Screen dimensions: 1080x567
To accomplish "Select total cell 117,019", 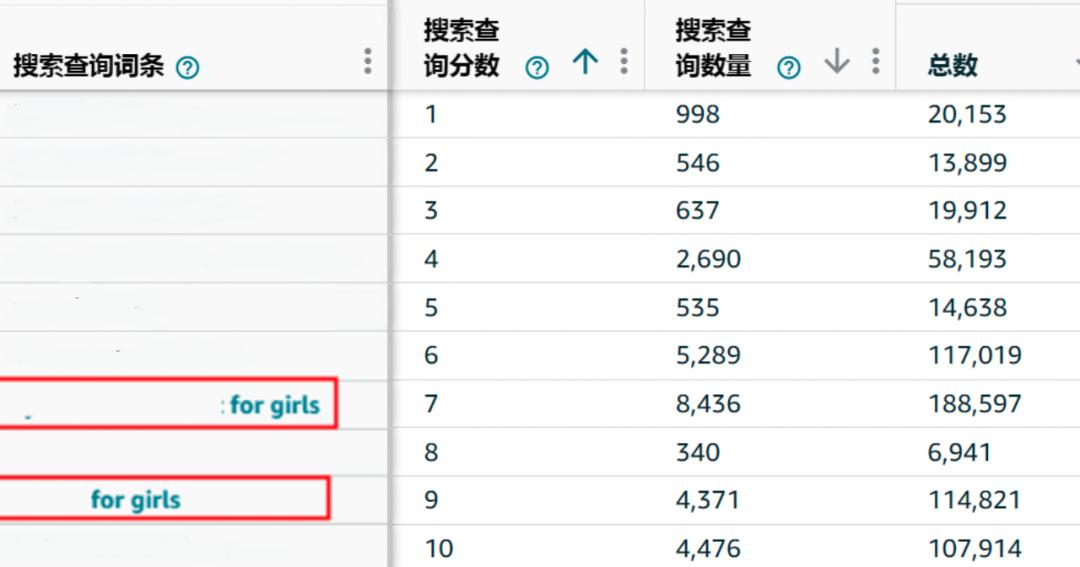I will tap(975, 355).
